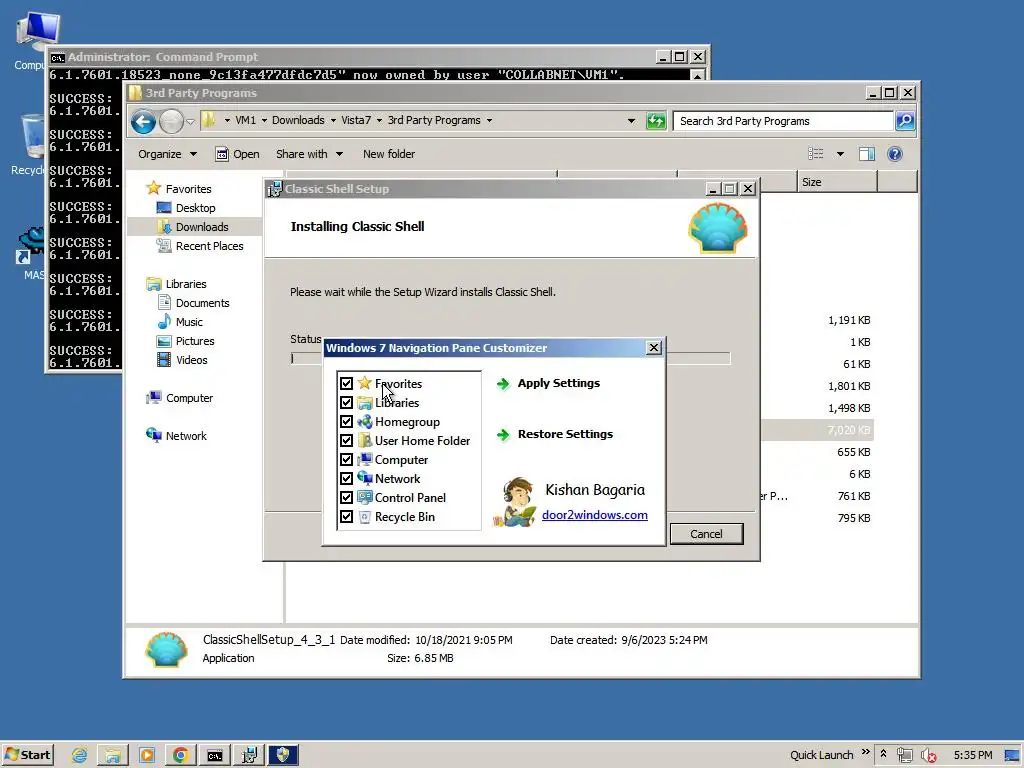Uncheck the Computer checkbox in Customizer

click(x=347, y=460)
